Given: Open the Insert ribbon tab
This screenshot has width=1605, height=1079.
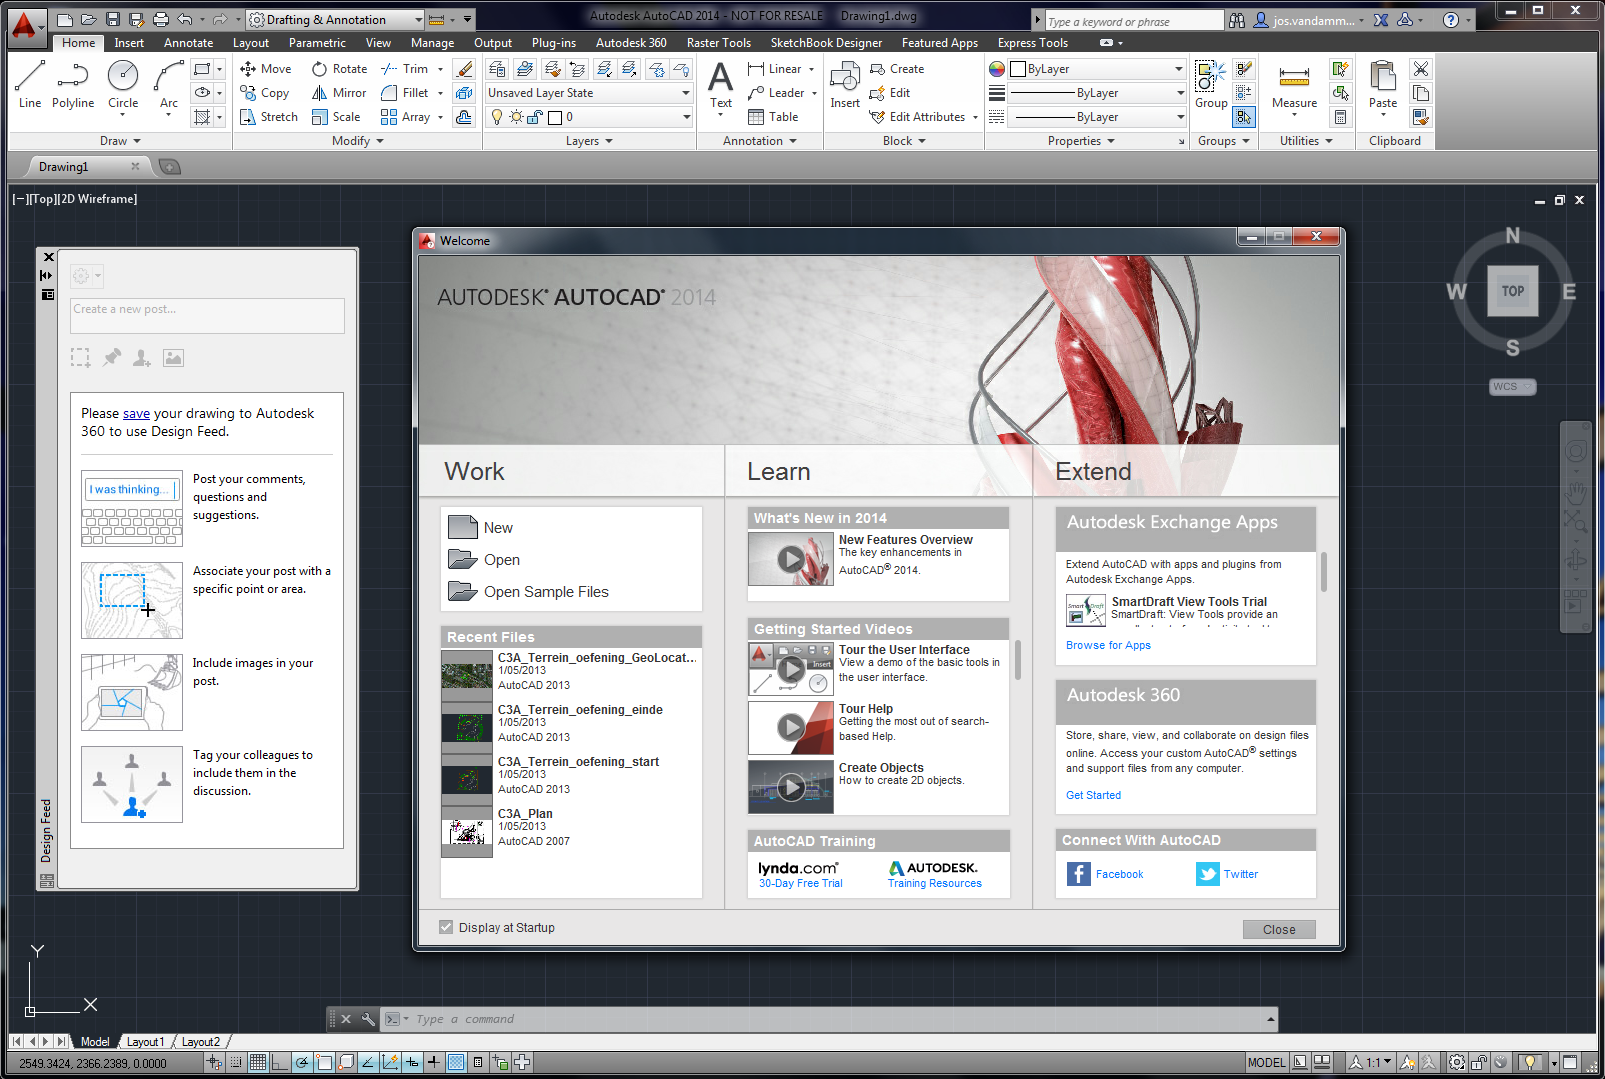Looking at the screenshot, I should tap(129, 43).
